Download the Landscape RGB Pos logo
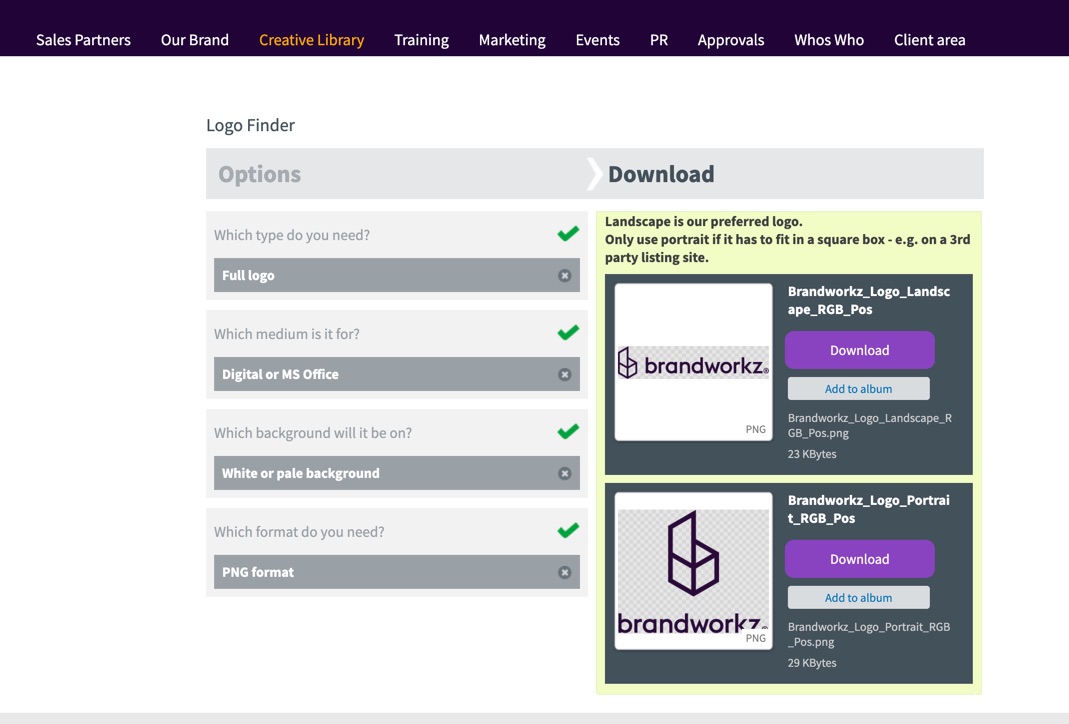This screenshot has width=1069, height=724. click(859, 350)
